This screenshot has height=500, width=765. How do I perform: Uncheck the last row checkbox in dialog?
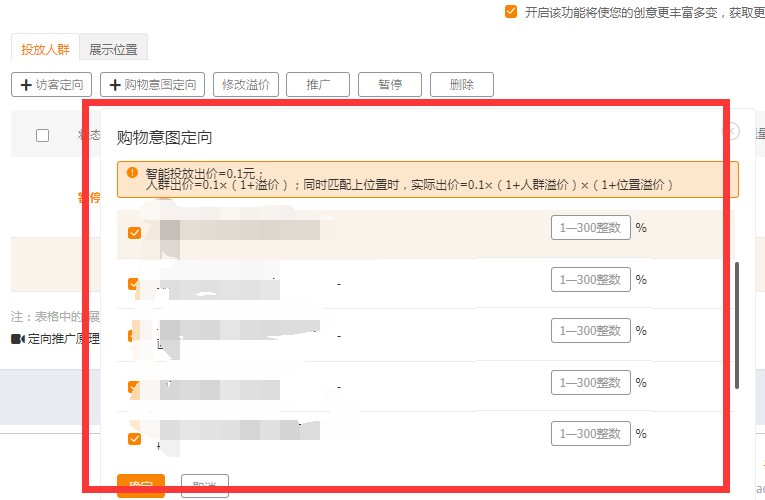point(134,439)
